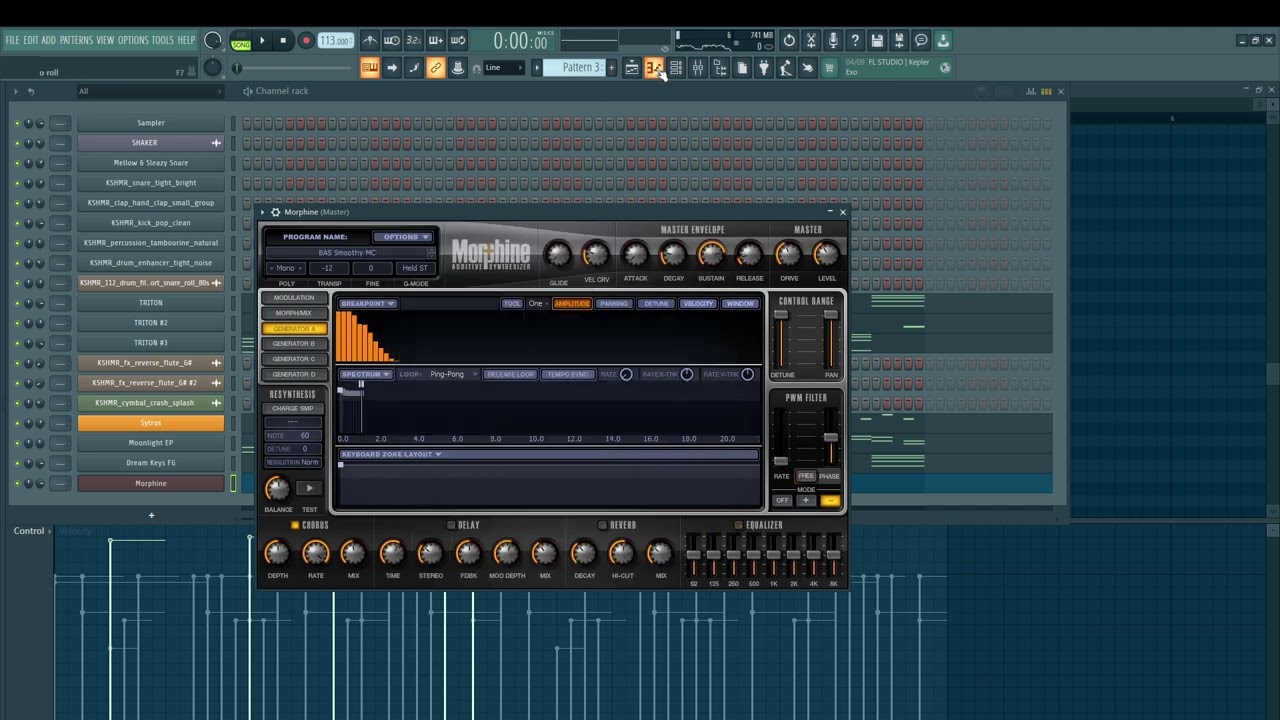
Task: Open Morphine OPTIONS dropdown
Action: [x=404, y=237]
